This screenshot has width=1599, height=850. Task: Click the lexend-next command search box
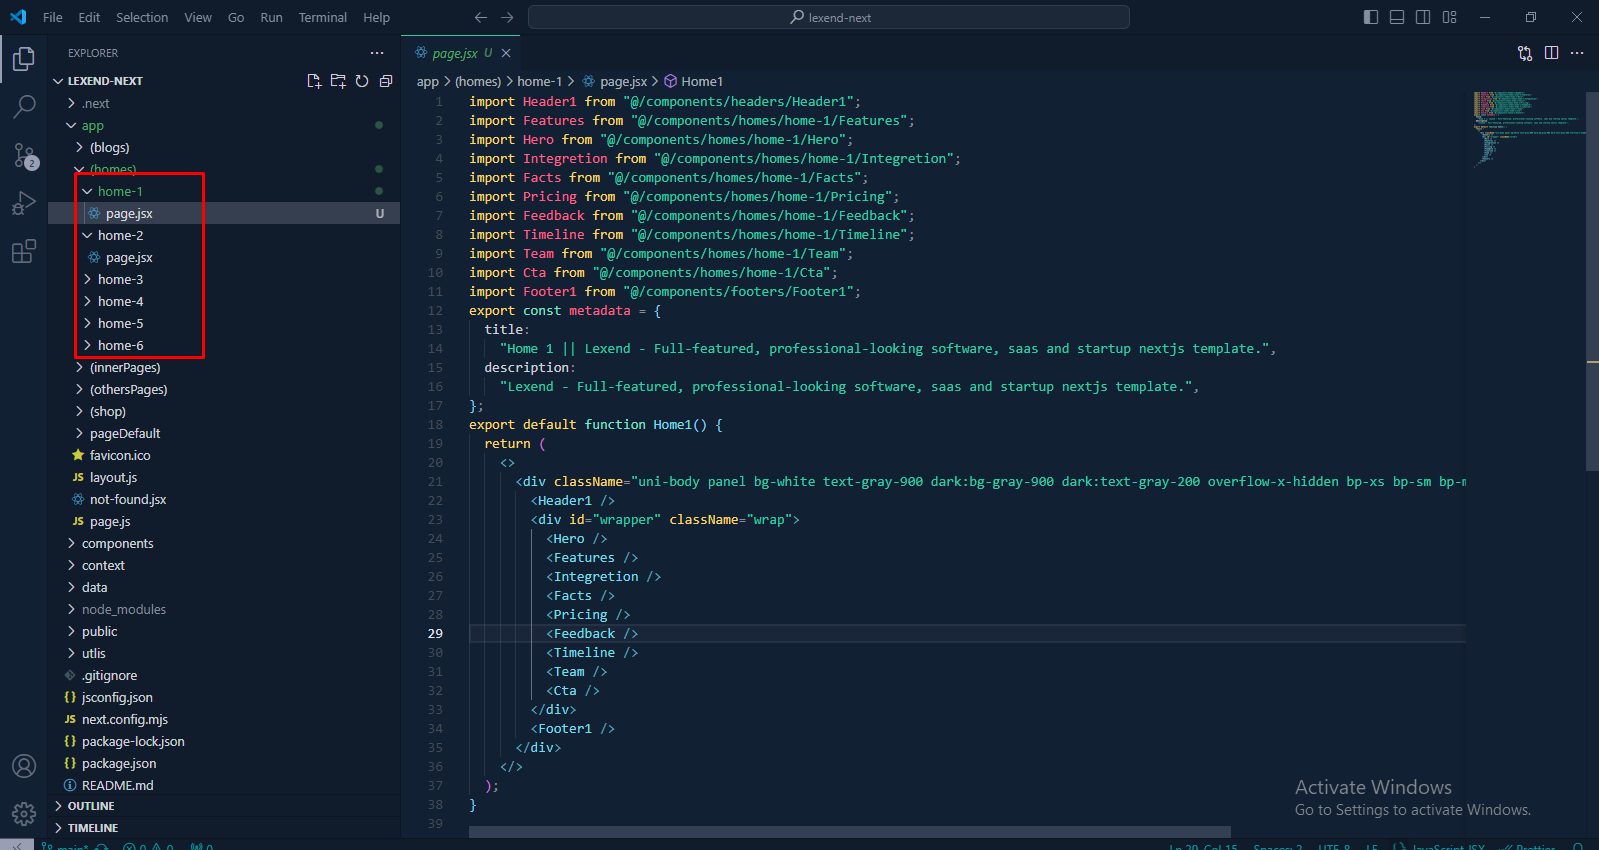click(x=828, y=17)
